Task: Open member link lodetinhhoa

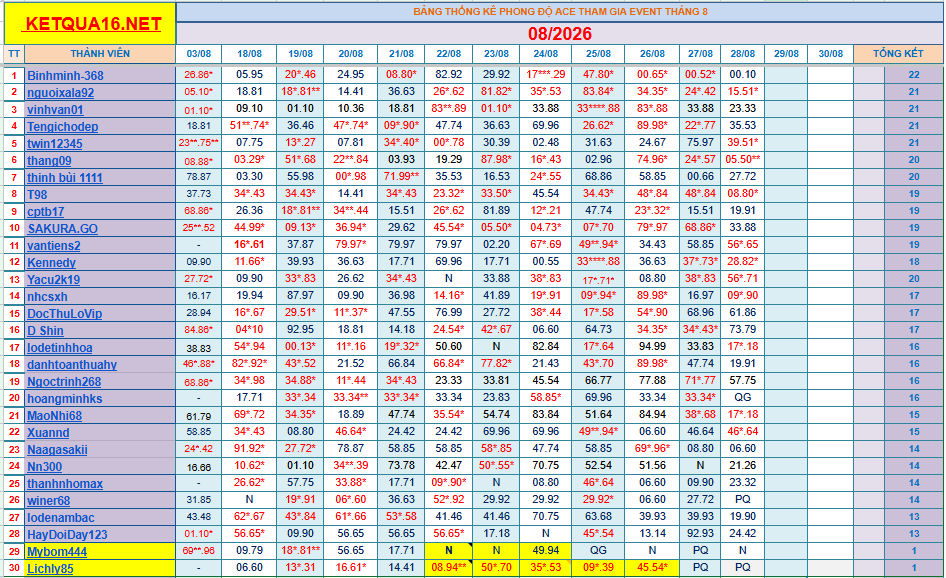Action: click(x=60, y=348)
